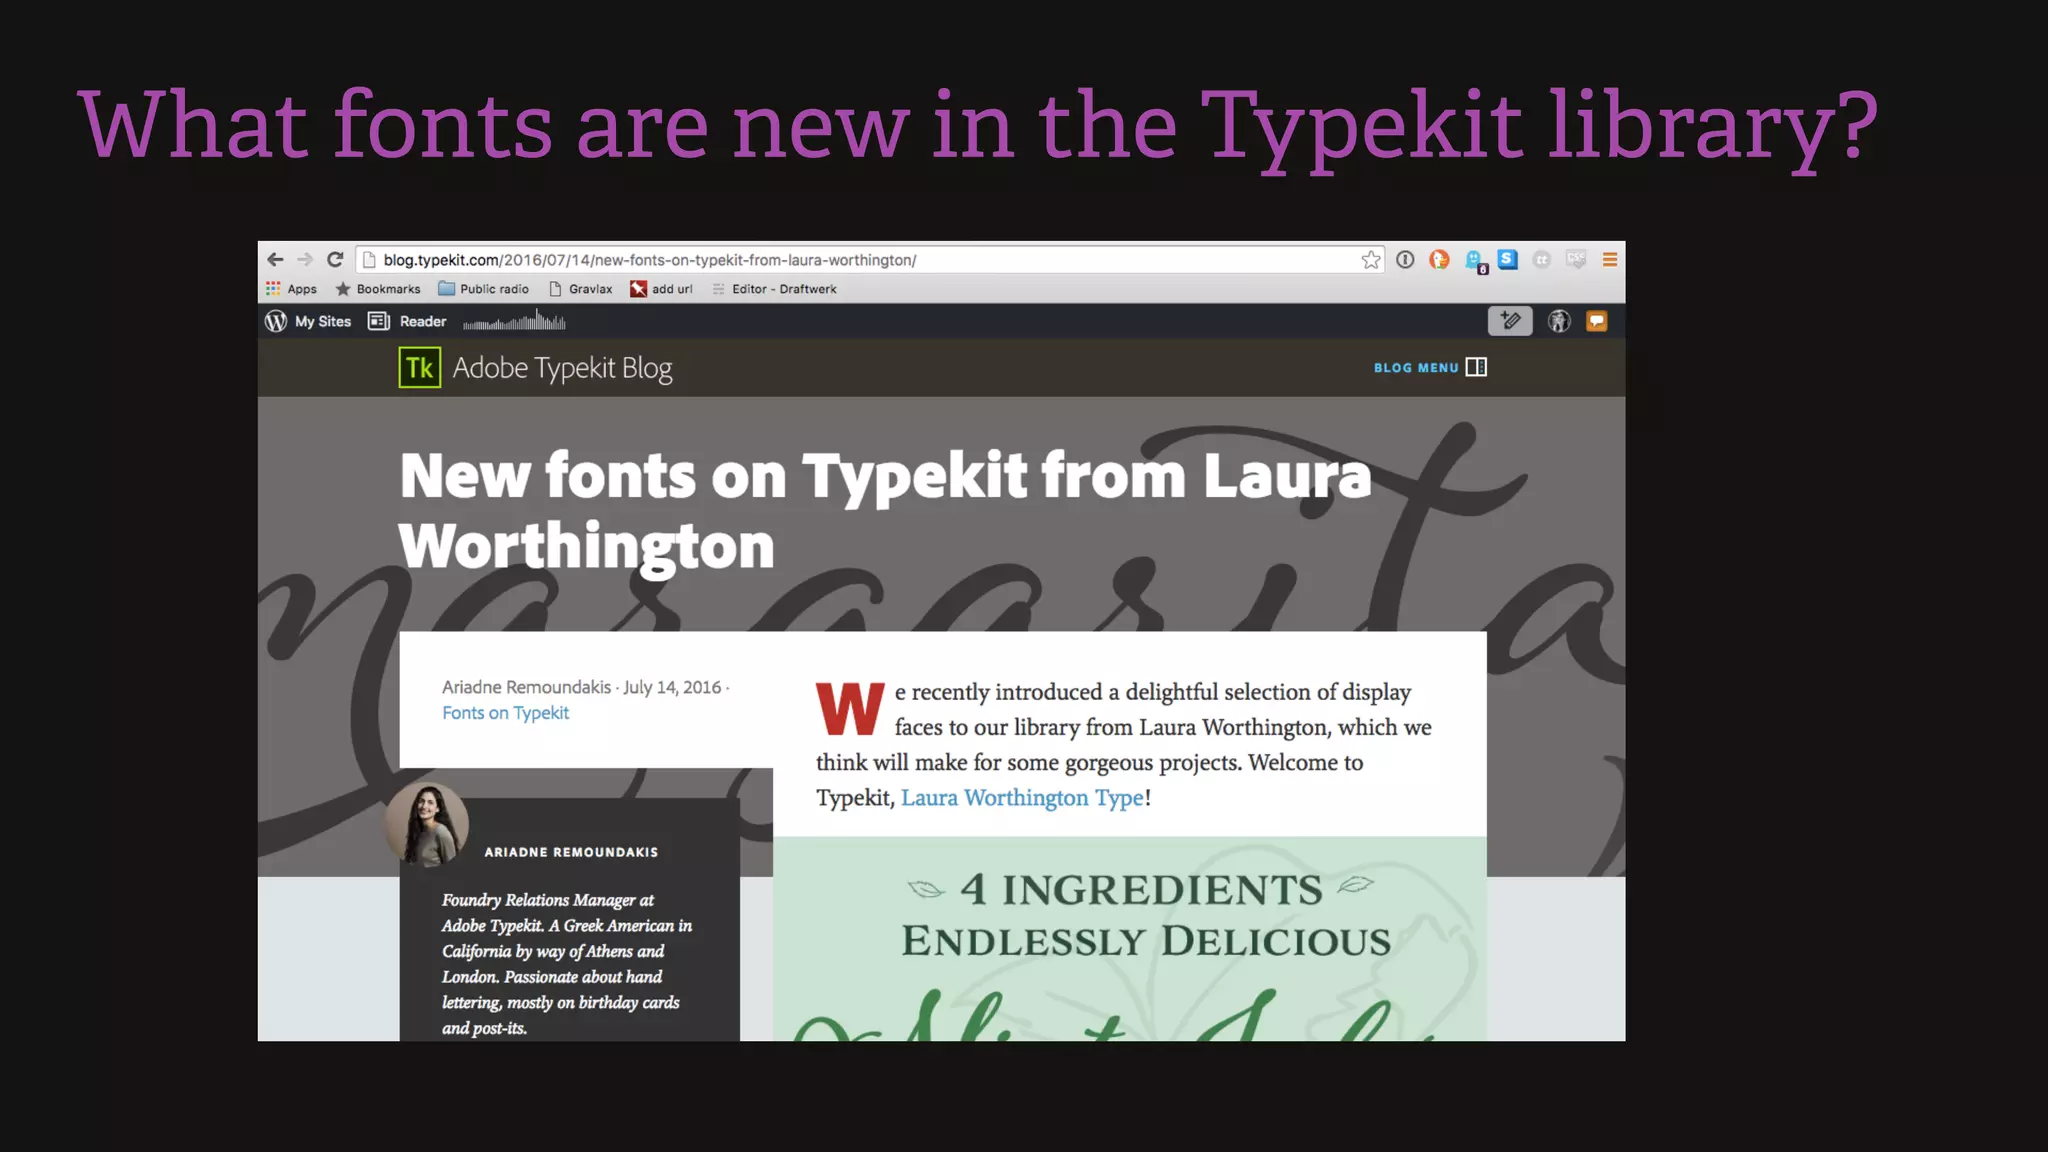
Task: Open the Public radio bookmarks folder
Action: [x=484, y=289]
